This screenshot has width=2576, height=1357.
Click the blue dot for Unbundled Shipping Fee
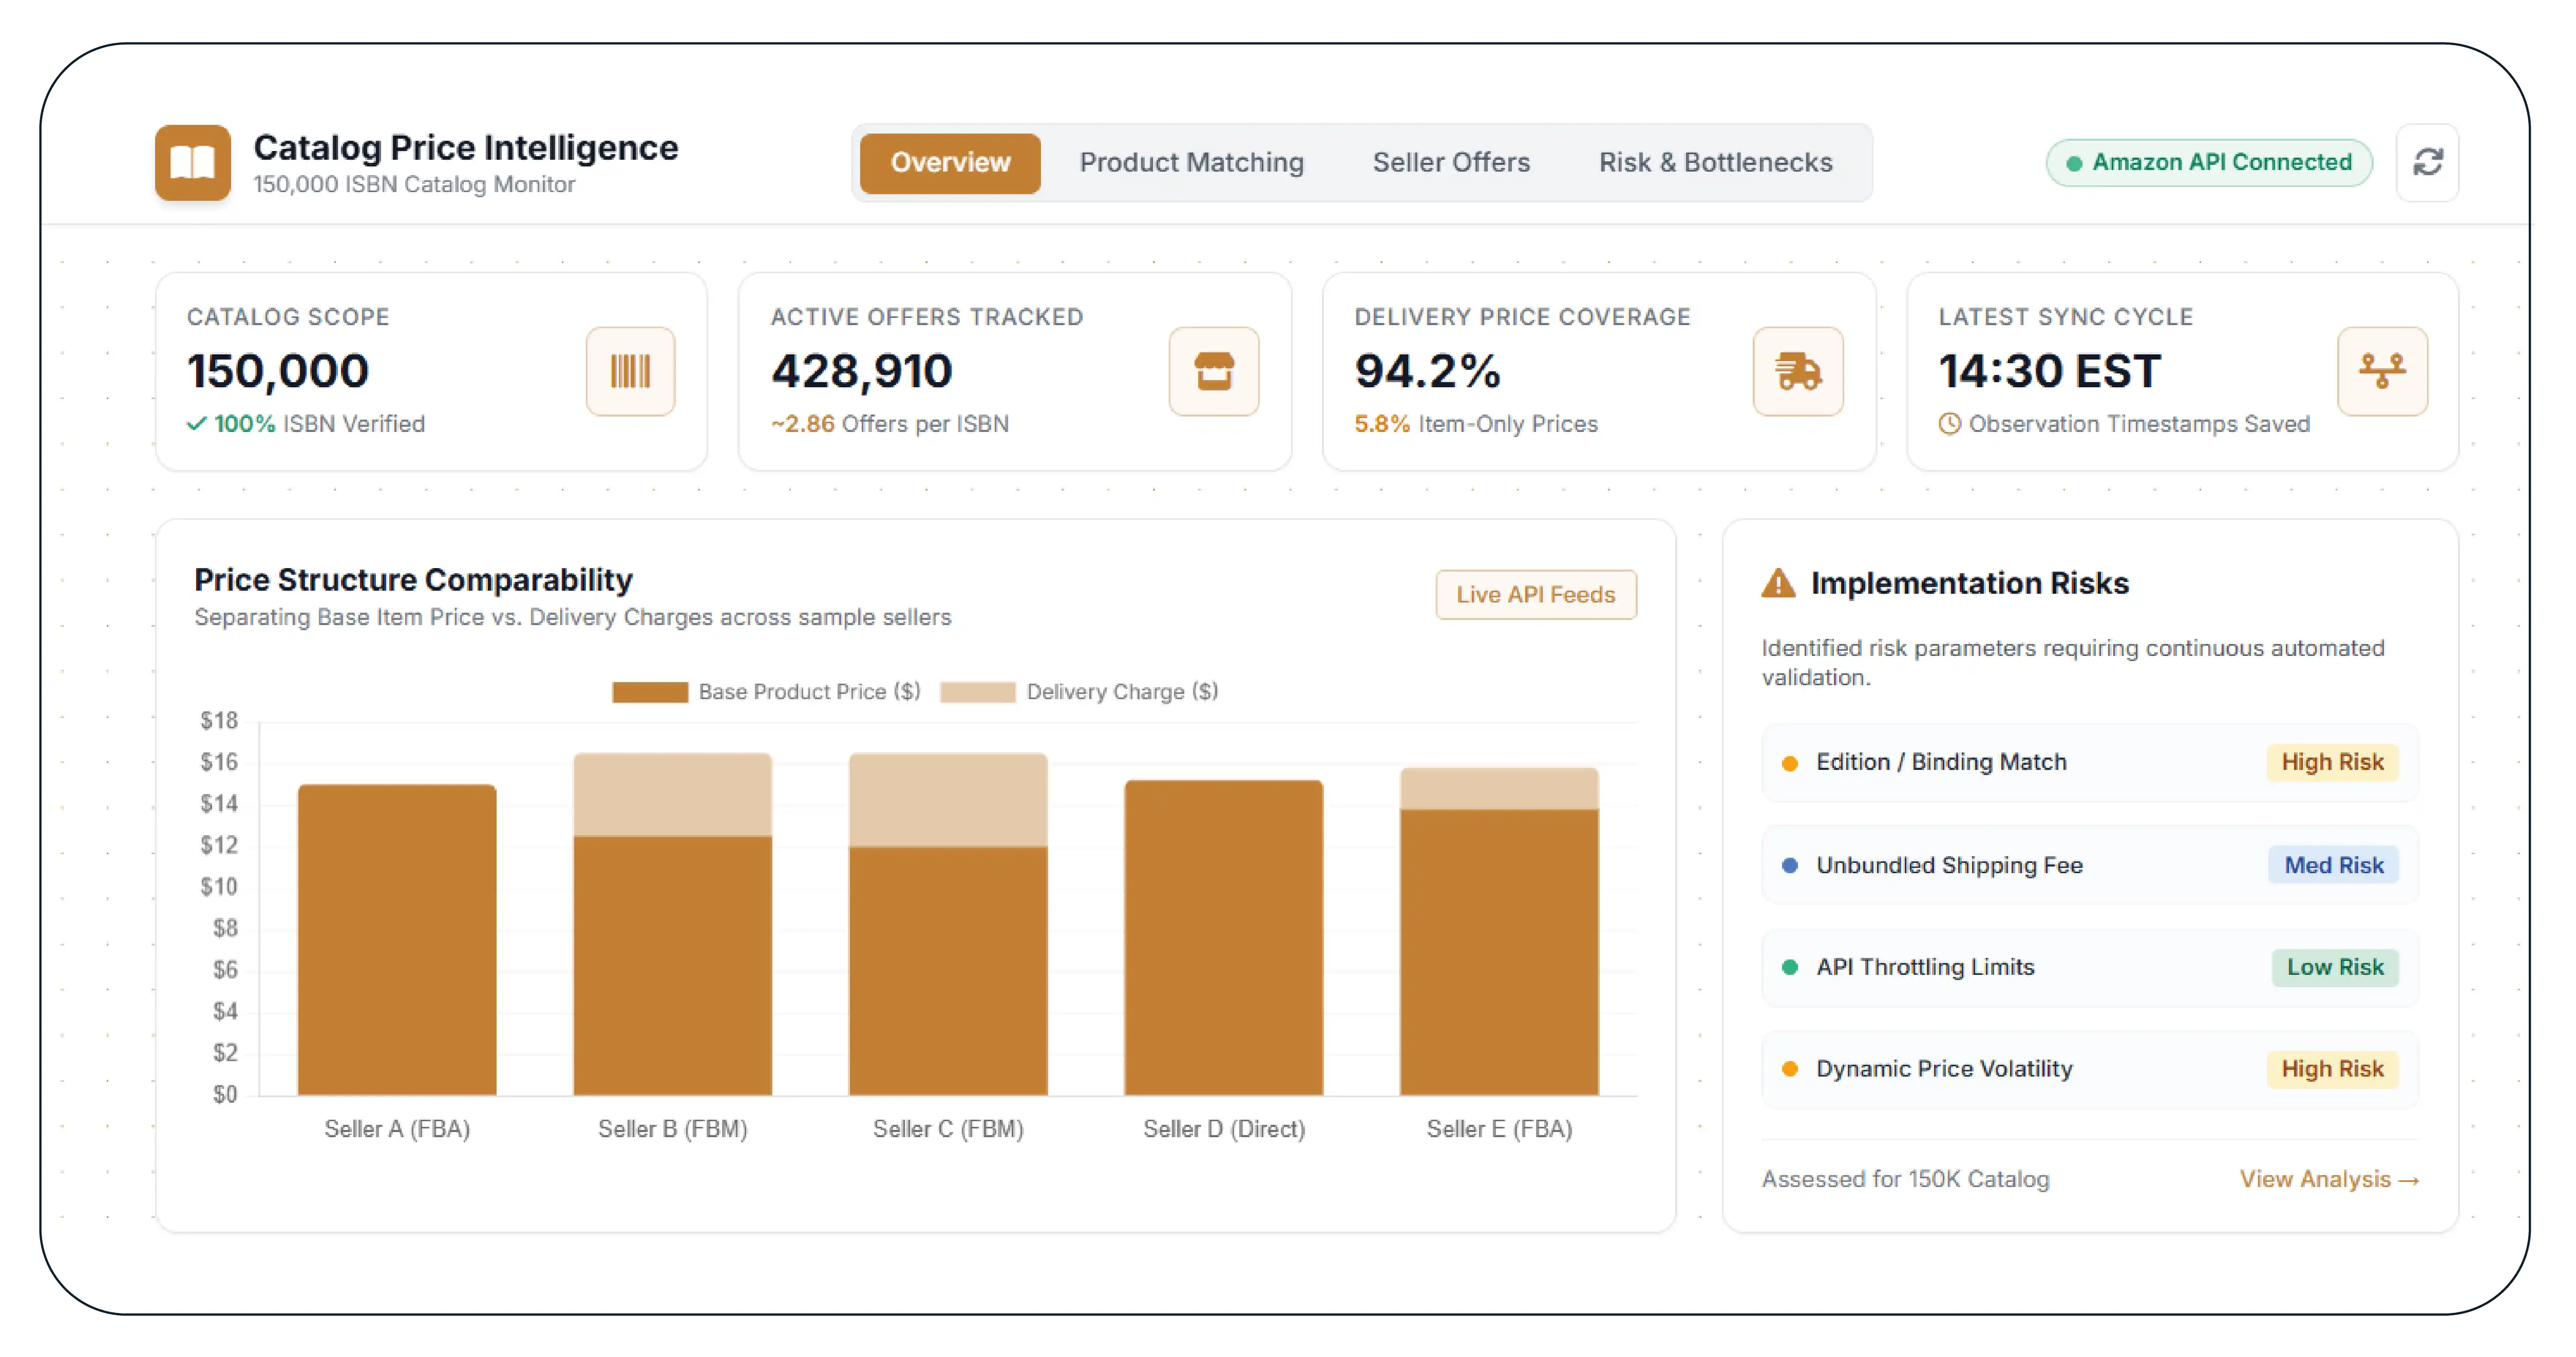click(1790, 866)
